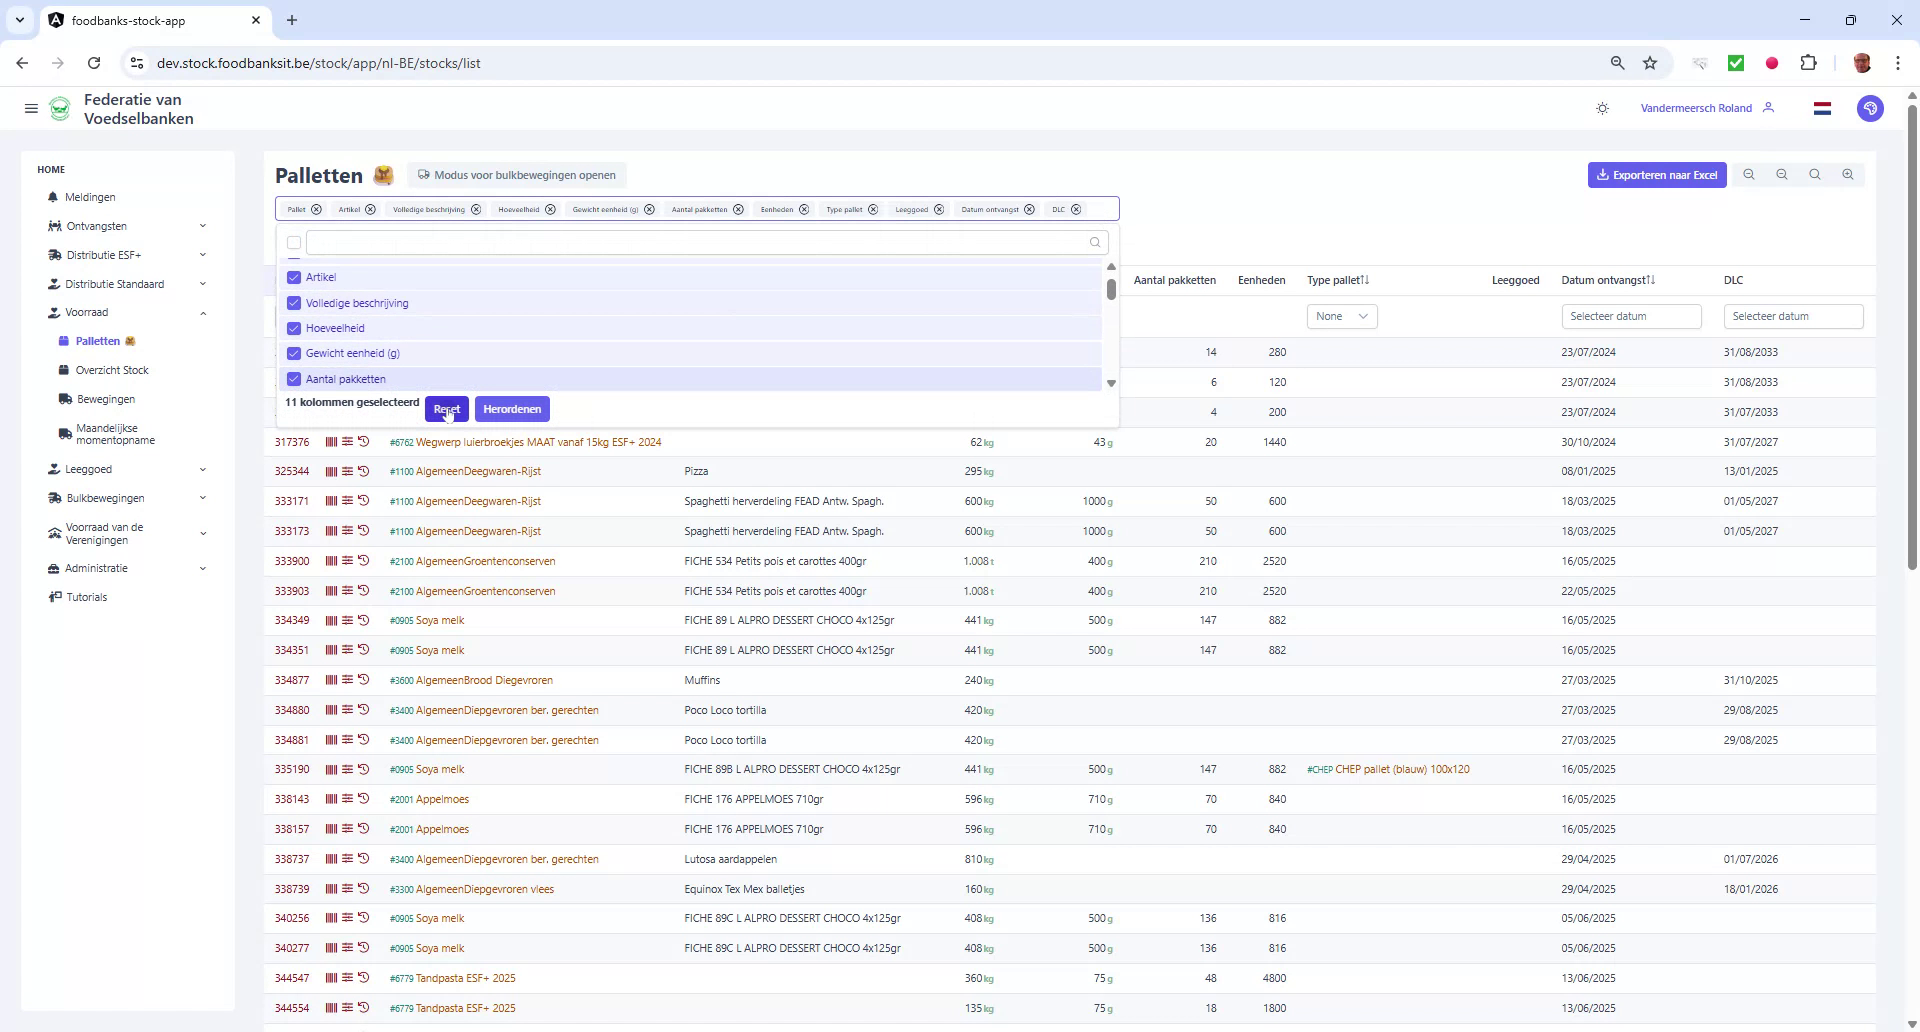Toggle the select-all checkbox in the column picker
This screenshot has width=1920, height=1032.
(x=293, y=242)
